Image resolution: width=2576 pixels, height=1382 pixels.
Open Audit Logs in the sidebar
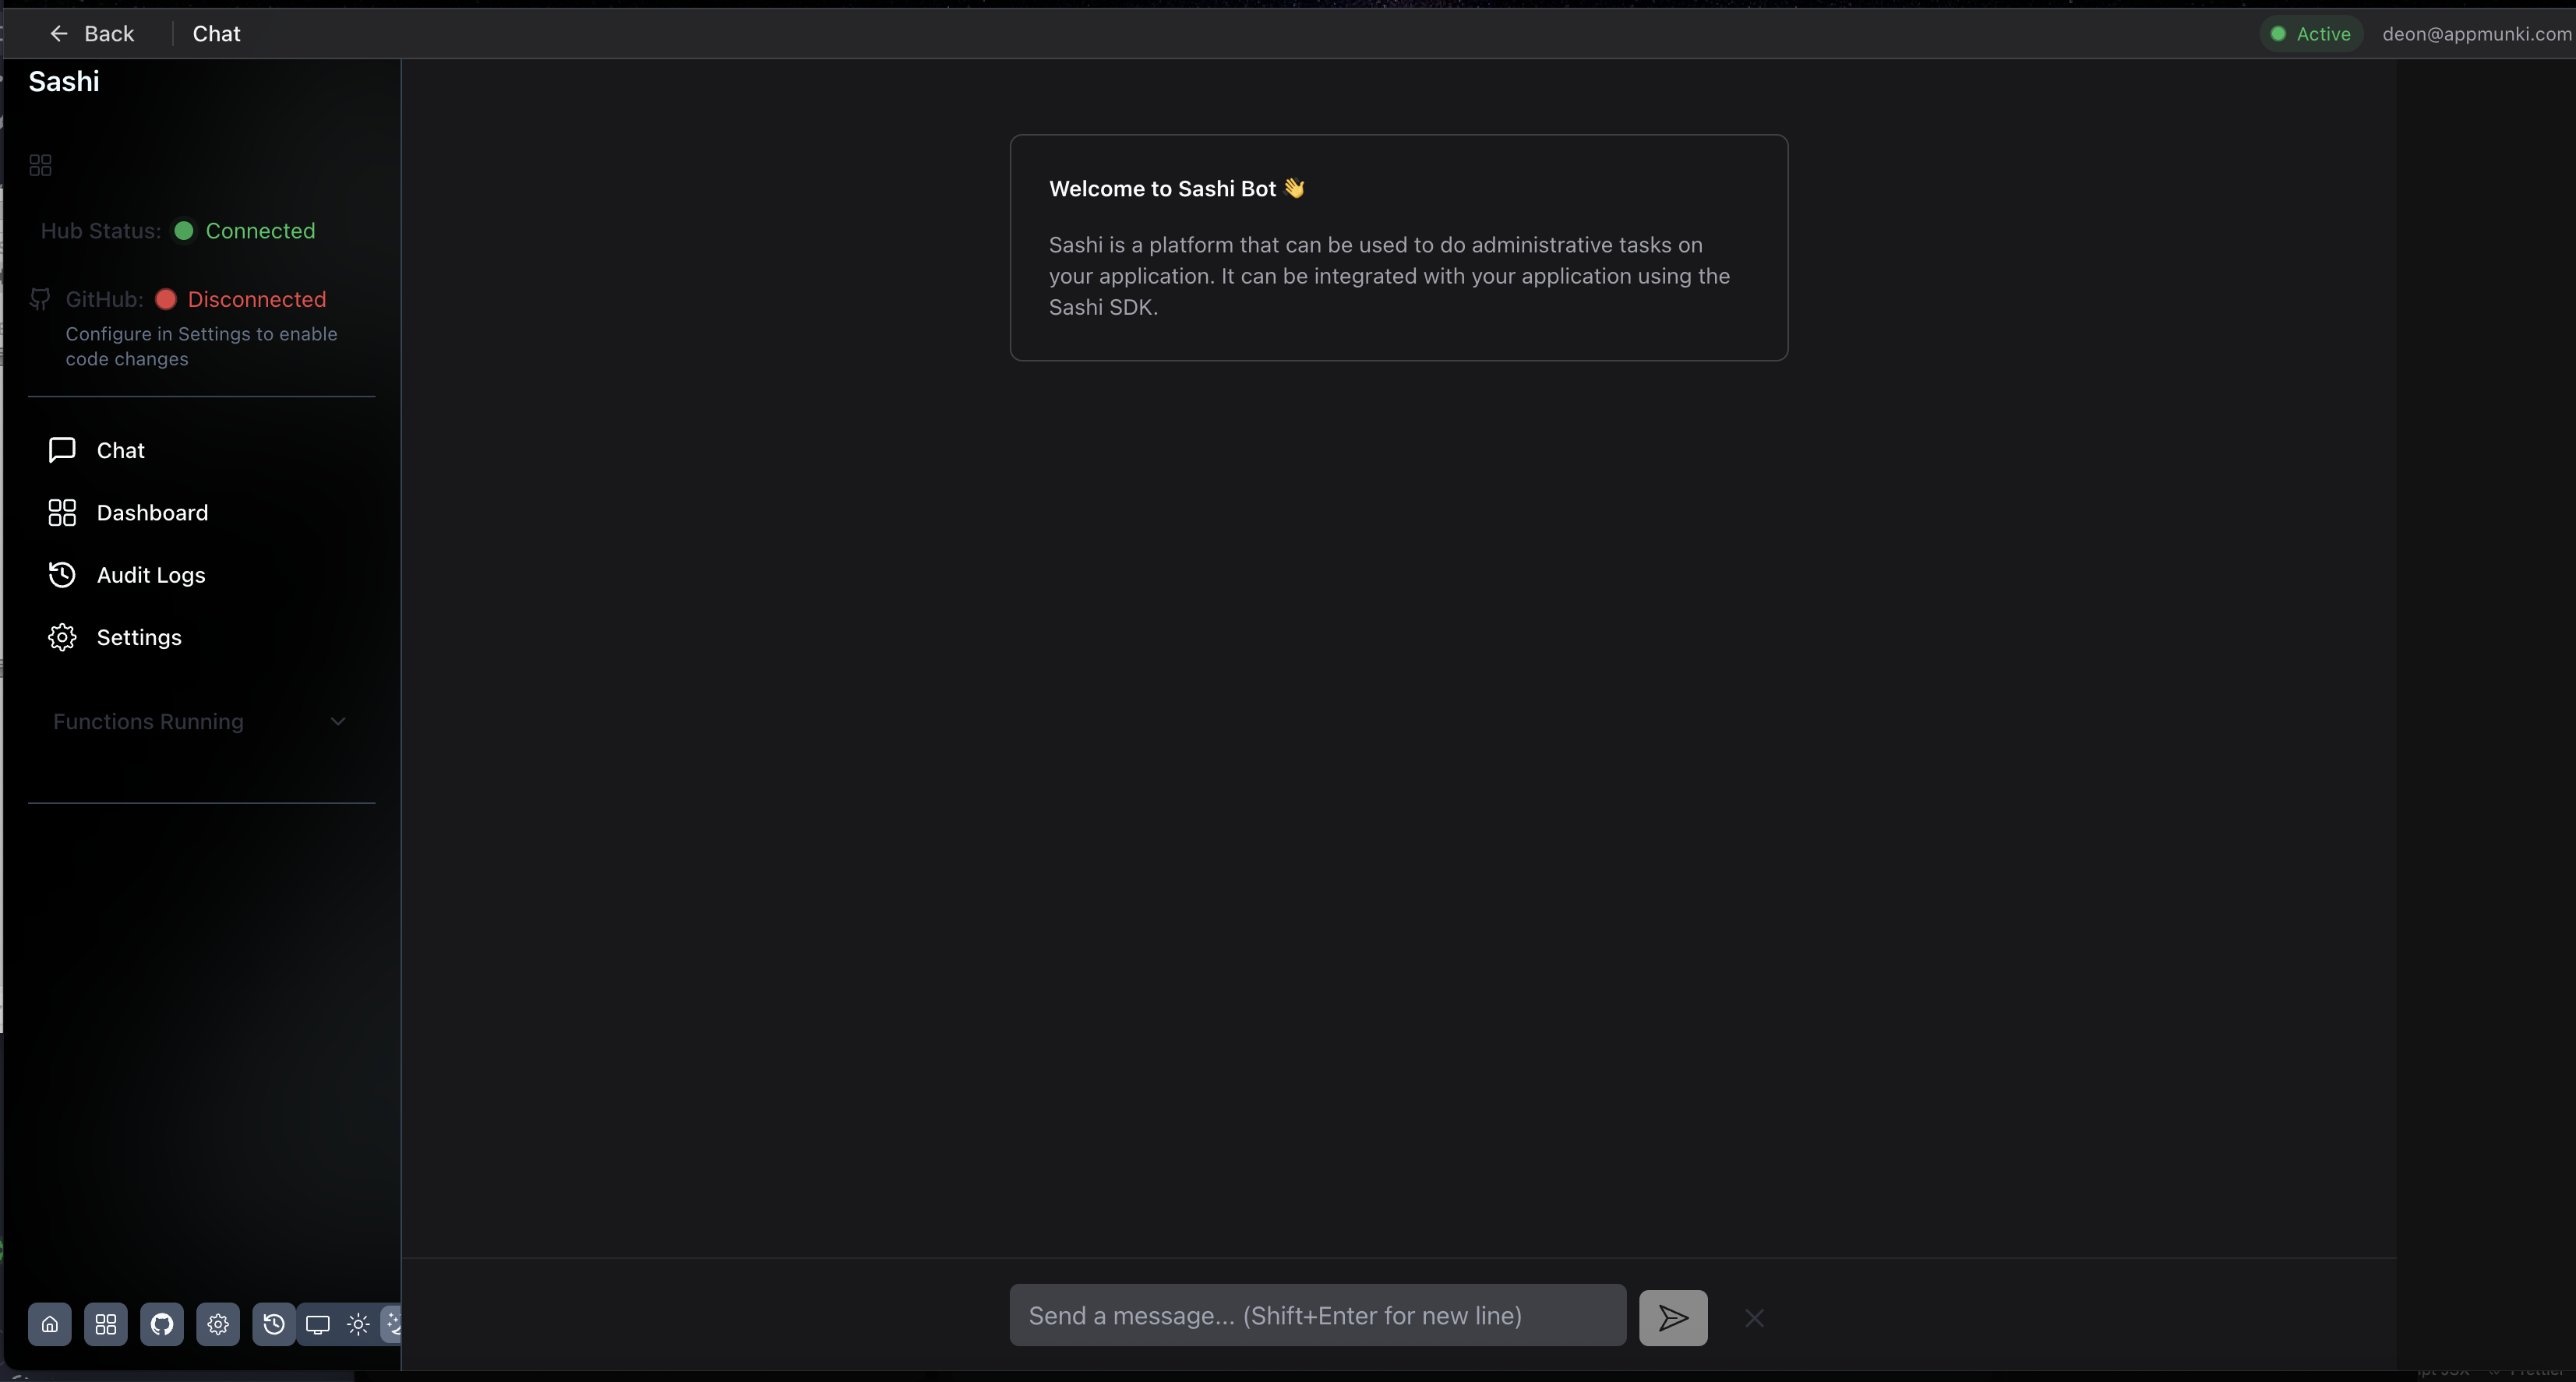151,575
